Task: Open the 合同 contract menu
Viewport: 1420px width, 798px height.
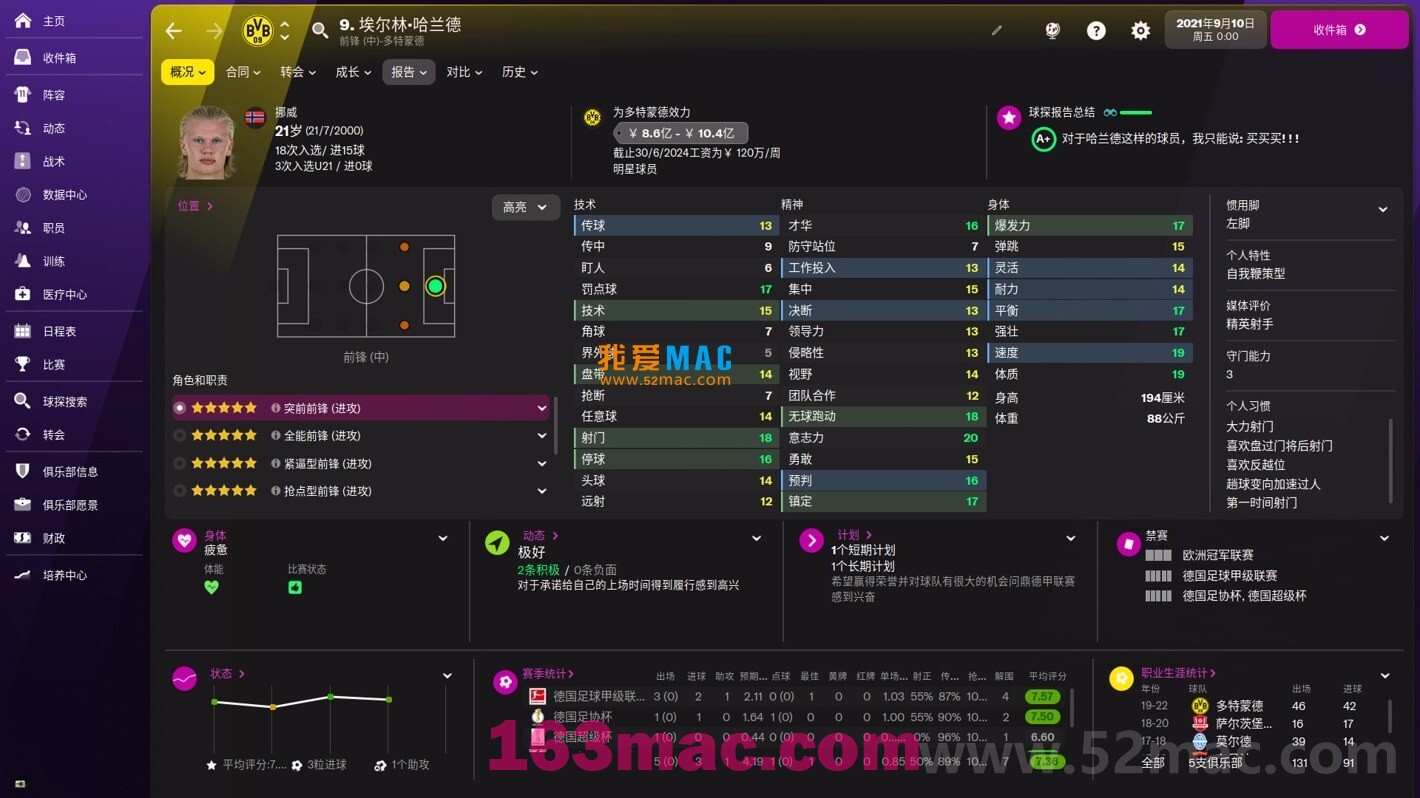Action: coord(243,72)
